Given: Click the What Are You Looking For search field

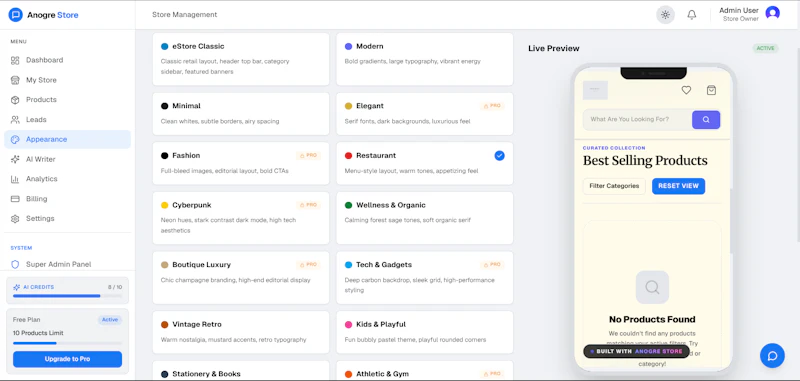Looking at the screenshot, I should [x=637, y=120].
